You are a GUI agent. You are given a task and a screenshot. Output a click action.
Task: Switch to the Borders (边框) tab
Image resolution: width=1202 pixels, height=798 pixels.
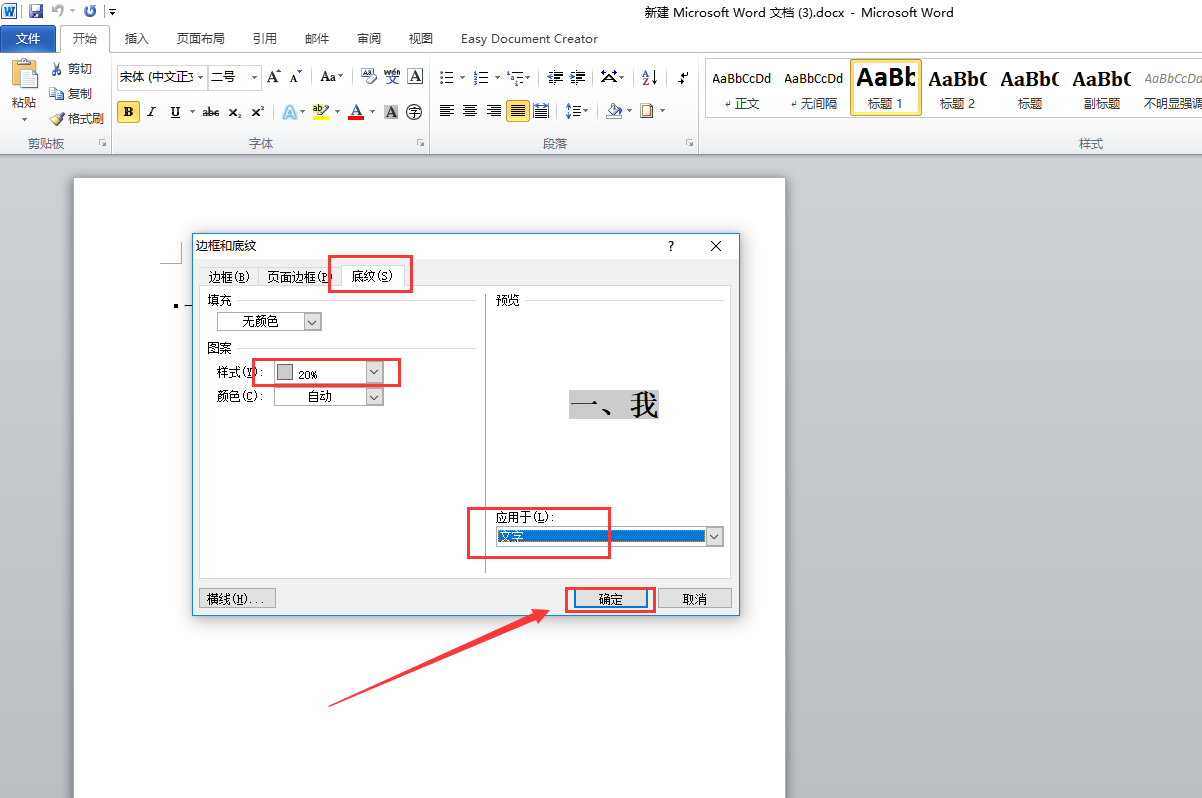tap(229, 277)
